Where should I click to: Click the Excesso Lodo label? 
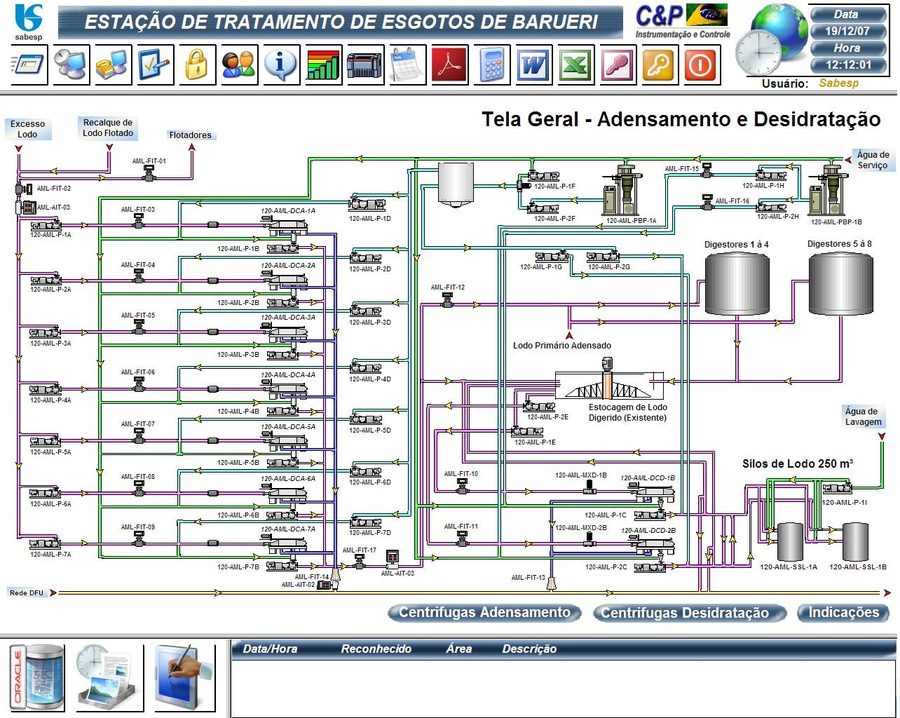(27, 129)
